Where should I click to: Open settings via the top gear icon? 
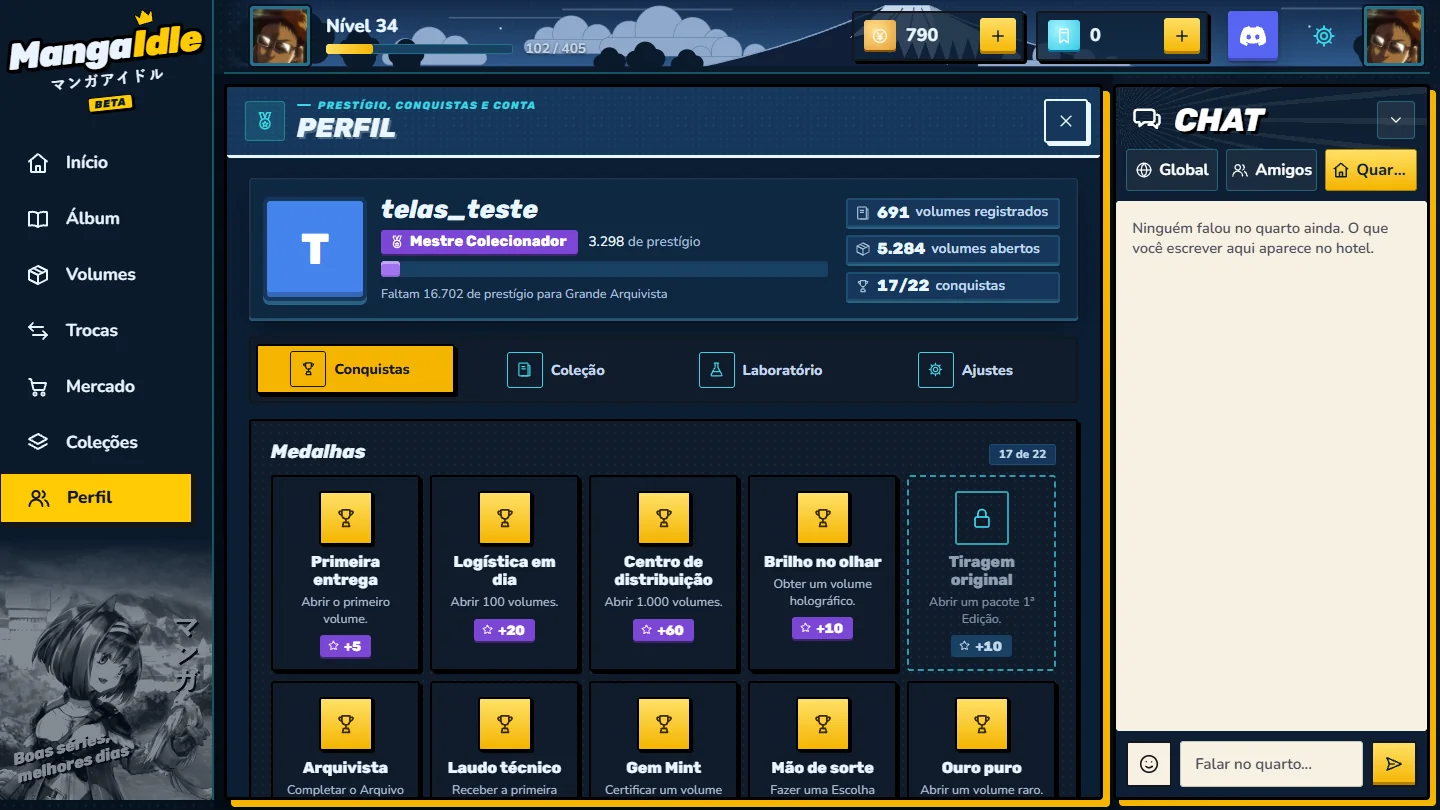1324,37
